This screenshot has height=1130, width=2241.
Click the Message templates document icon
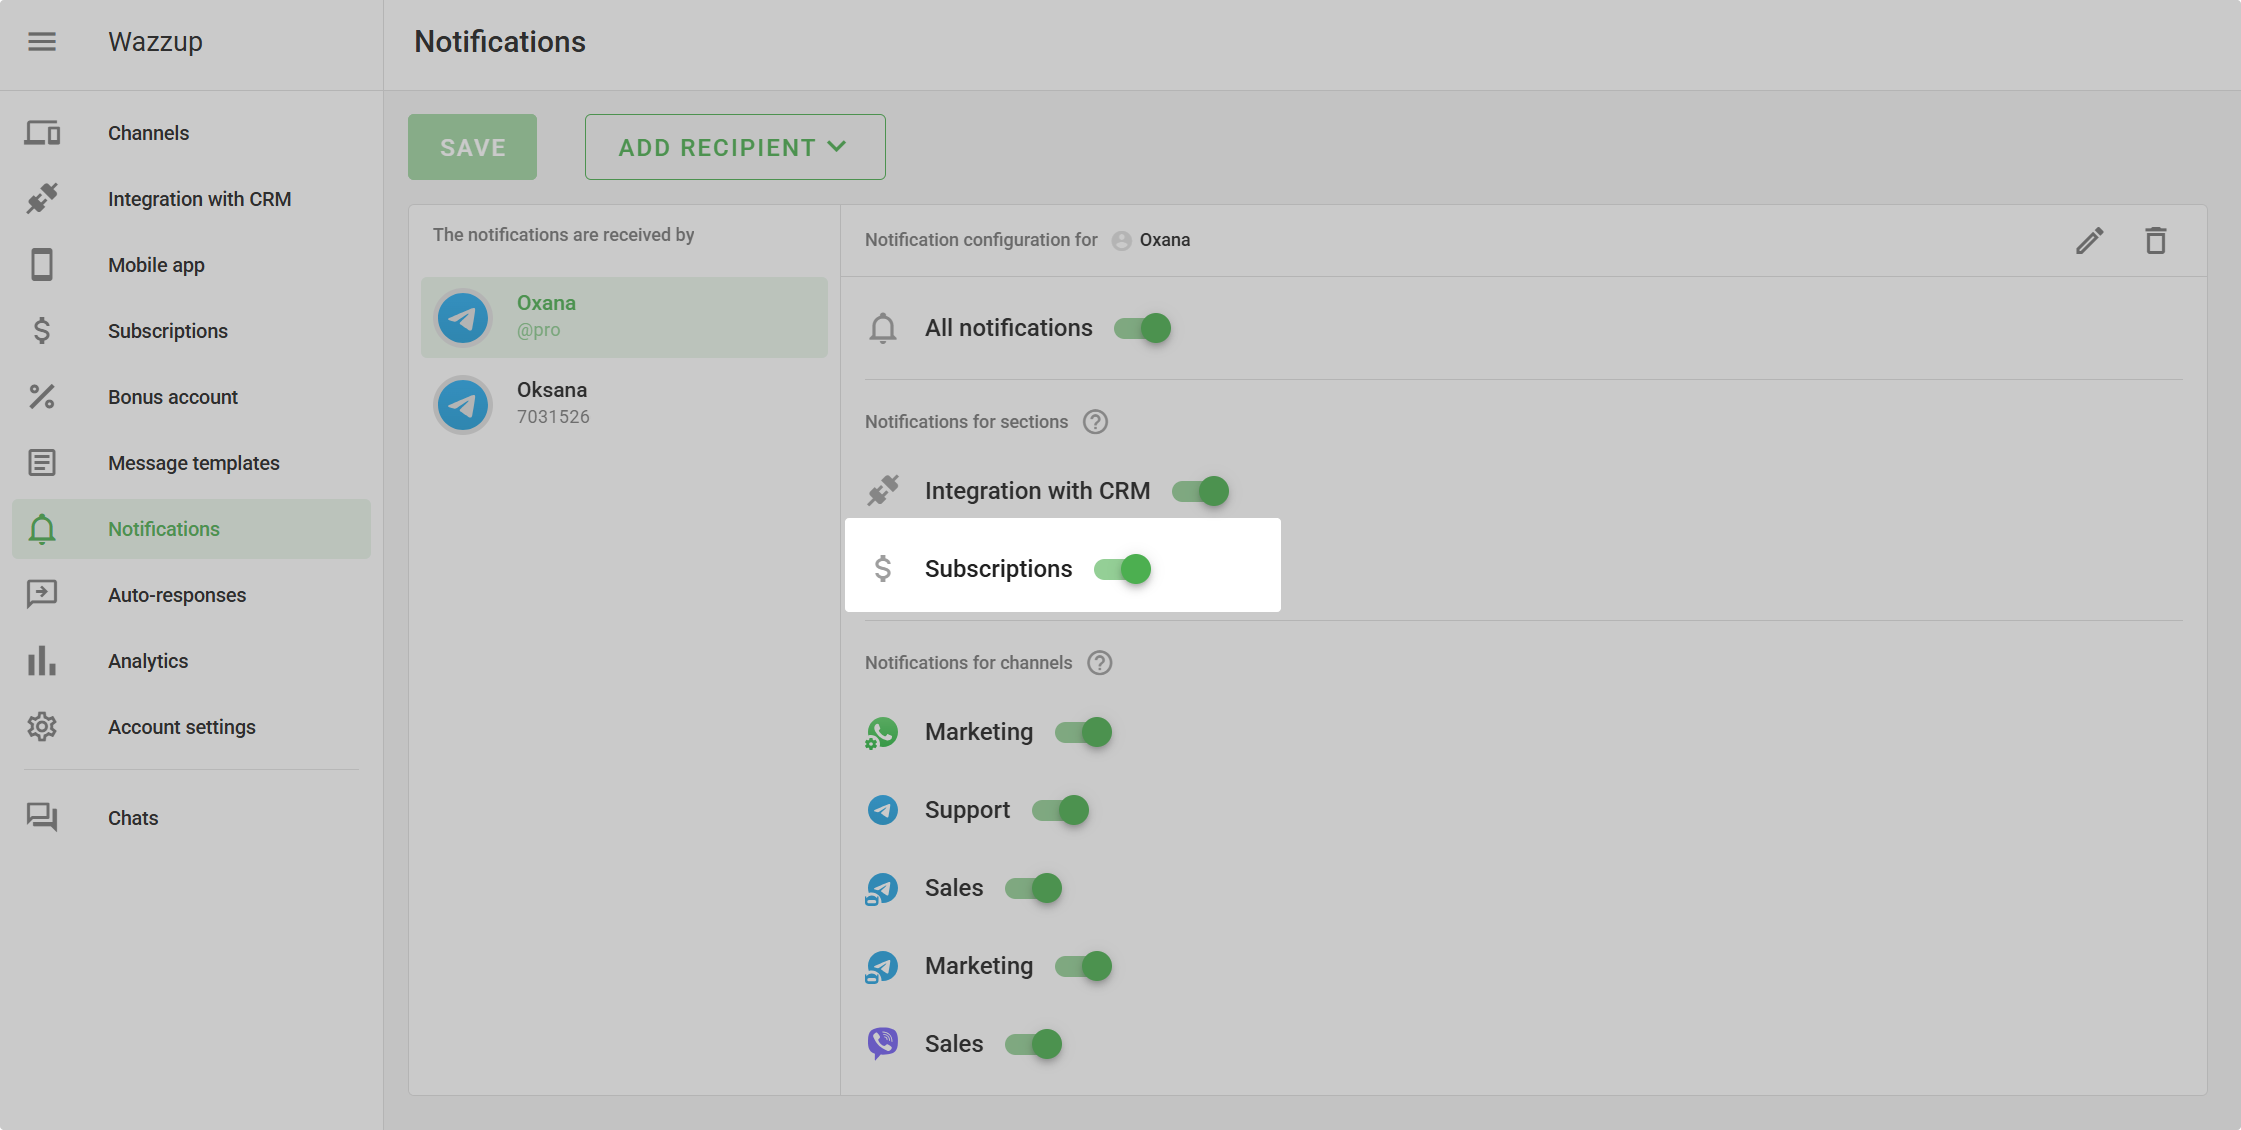42,463
